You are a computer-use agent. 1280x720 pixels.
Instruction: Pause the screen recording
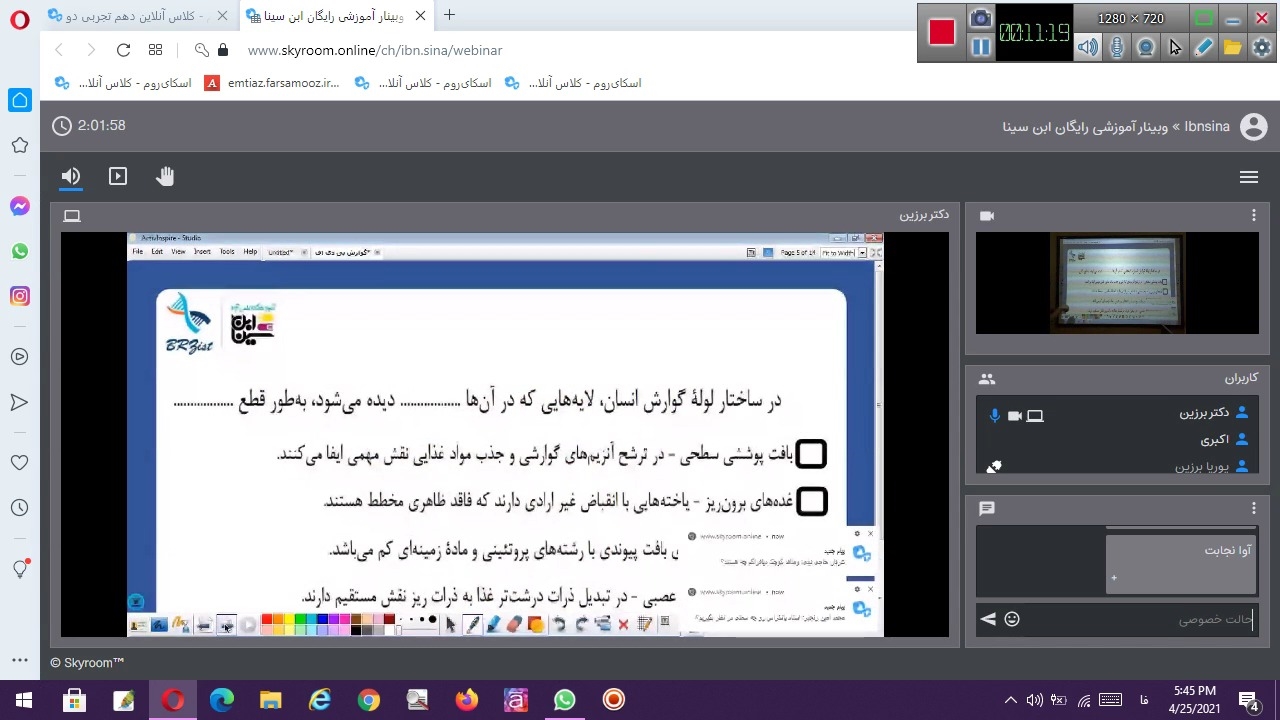click(x=981, y=47)
